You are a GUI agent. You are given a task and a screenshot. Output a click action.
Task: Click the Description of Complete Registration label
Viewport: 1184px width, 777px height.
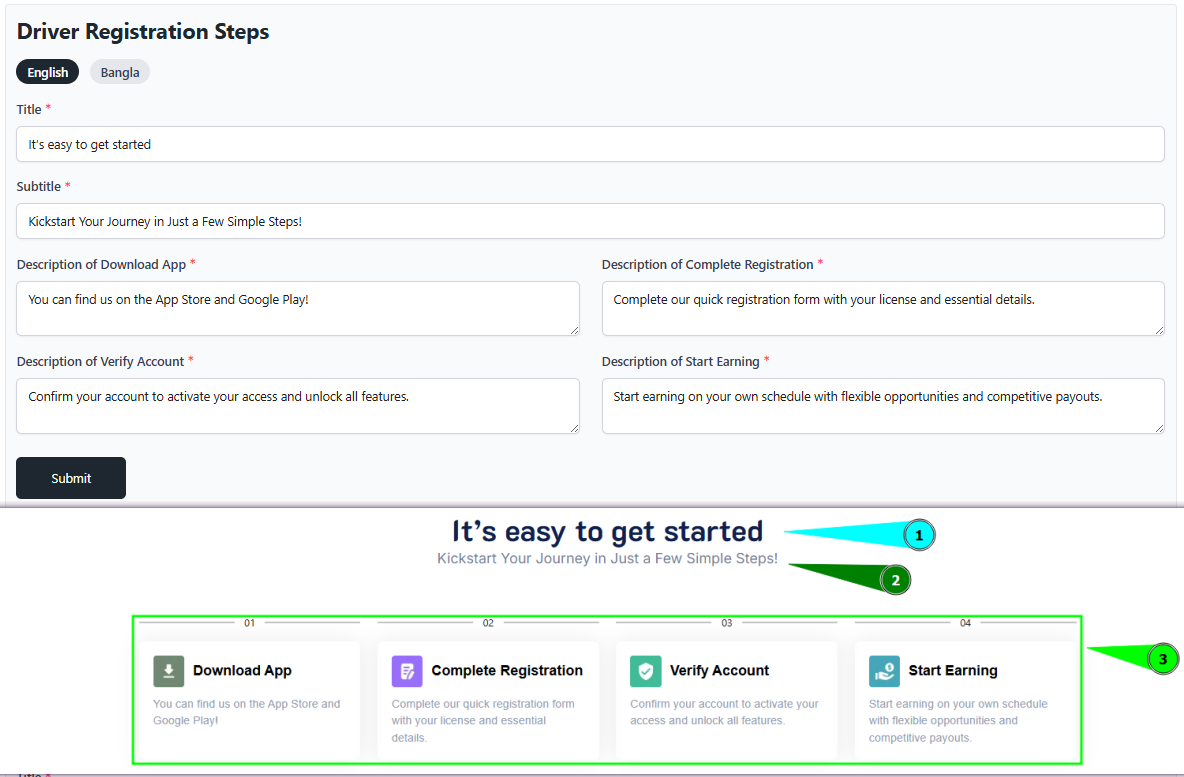[x=708, y=264]
